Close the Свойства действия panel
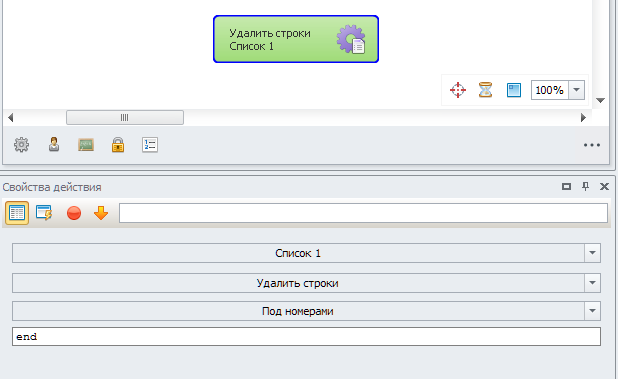 tap(604, 187)
